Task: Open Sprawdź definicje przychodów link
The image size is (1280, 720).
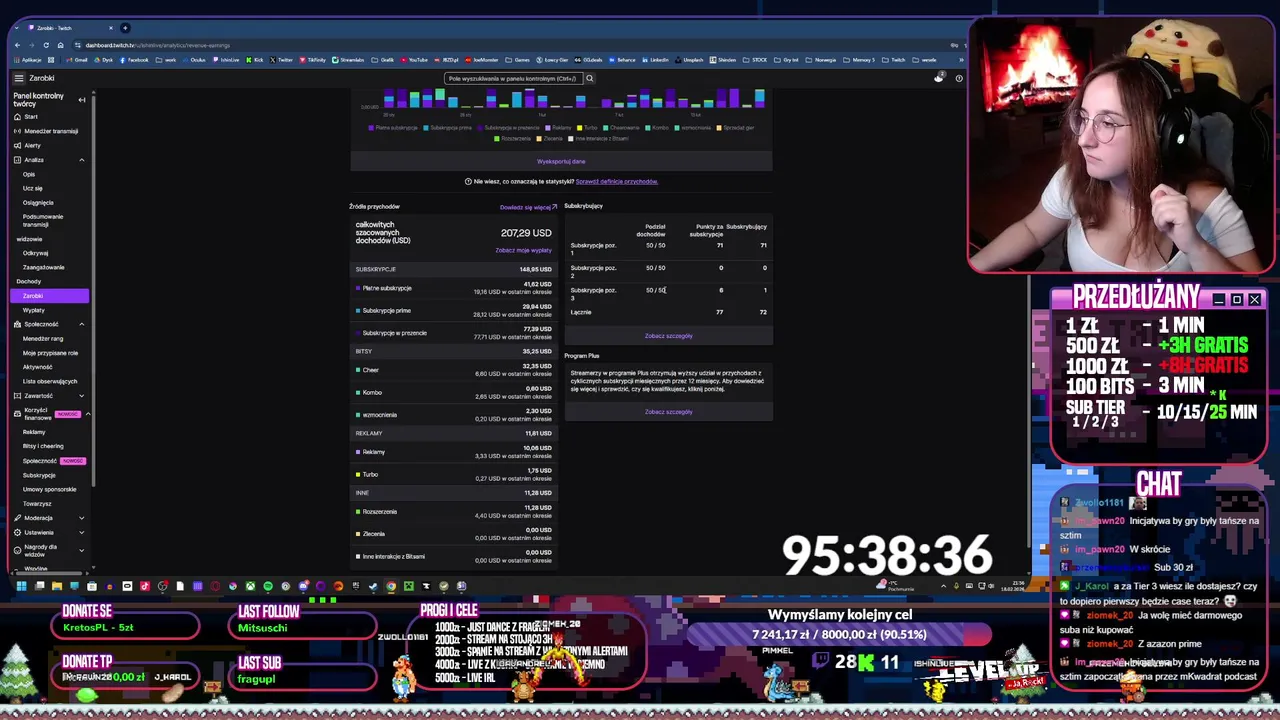Action: (616, 182)
